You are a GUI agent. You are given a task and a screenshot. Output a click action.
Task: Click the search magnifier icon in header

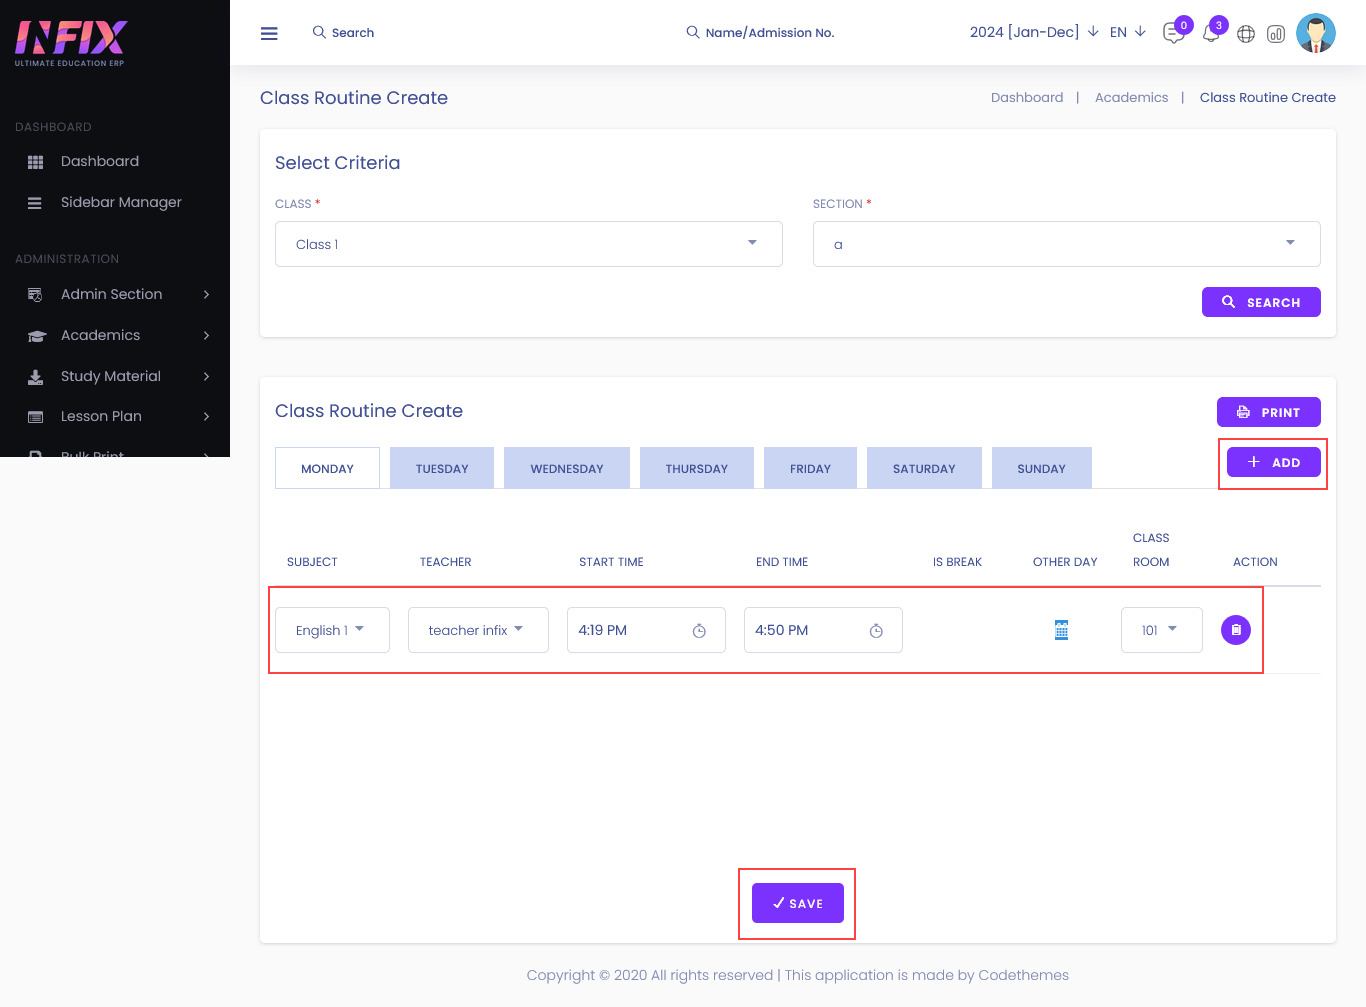point(319,32)
